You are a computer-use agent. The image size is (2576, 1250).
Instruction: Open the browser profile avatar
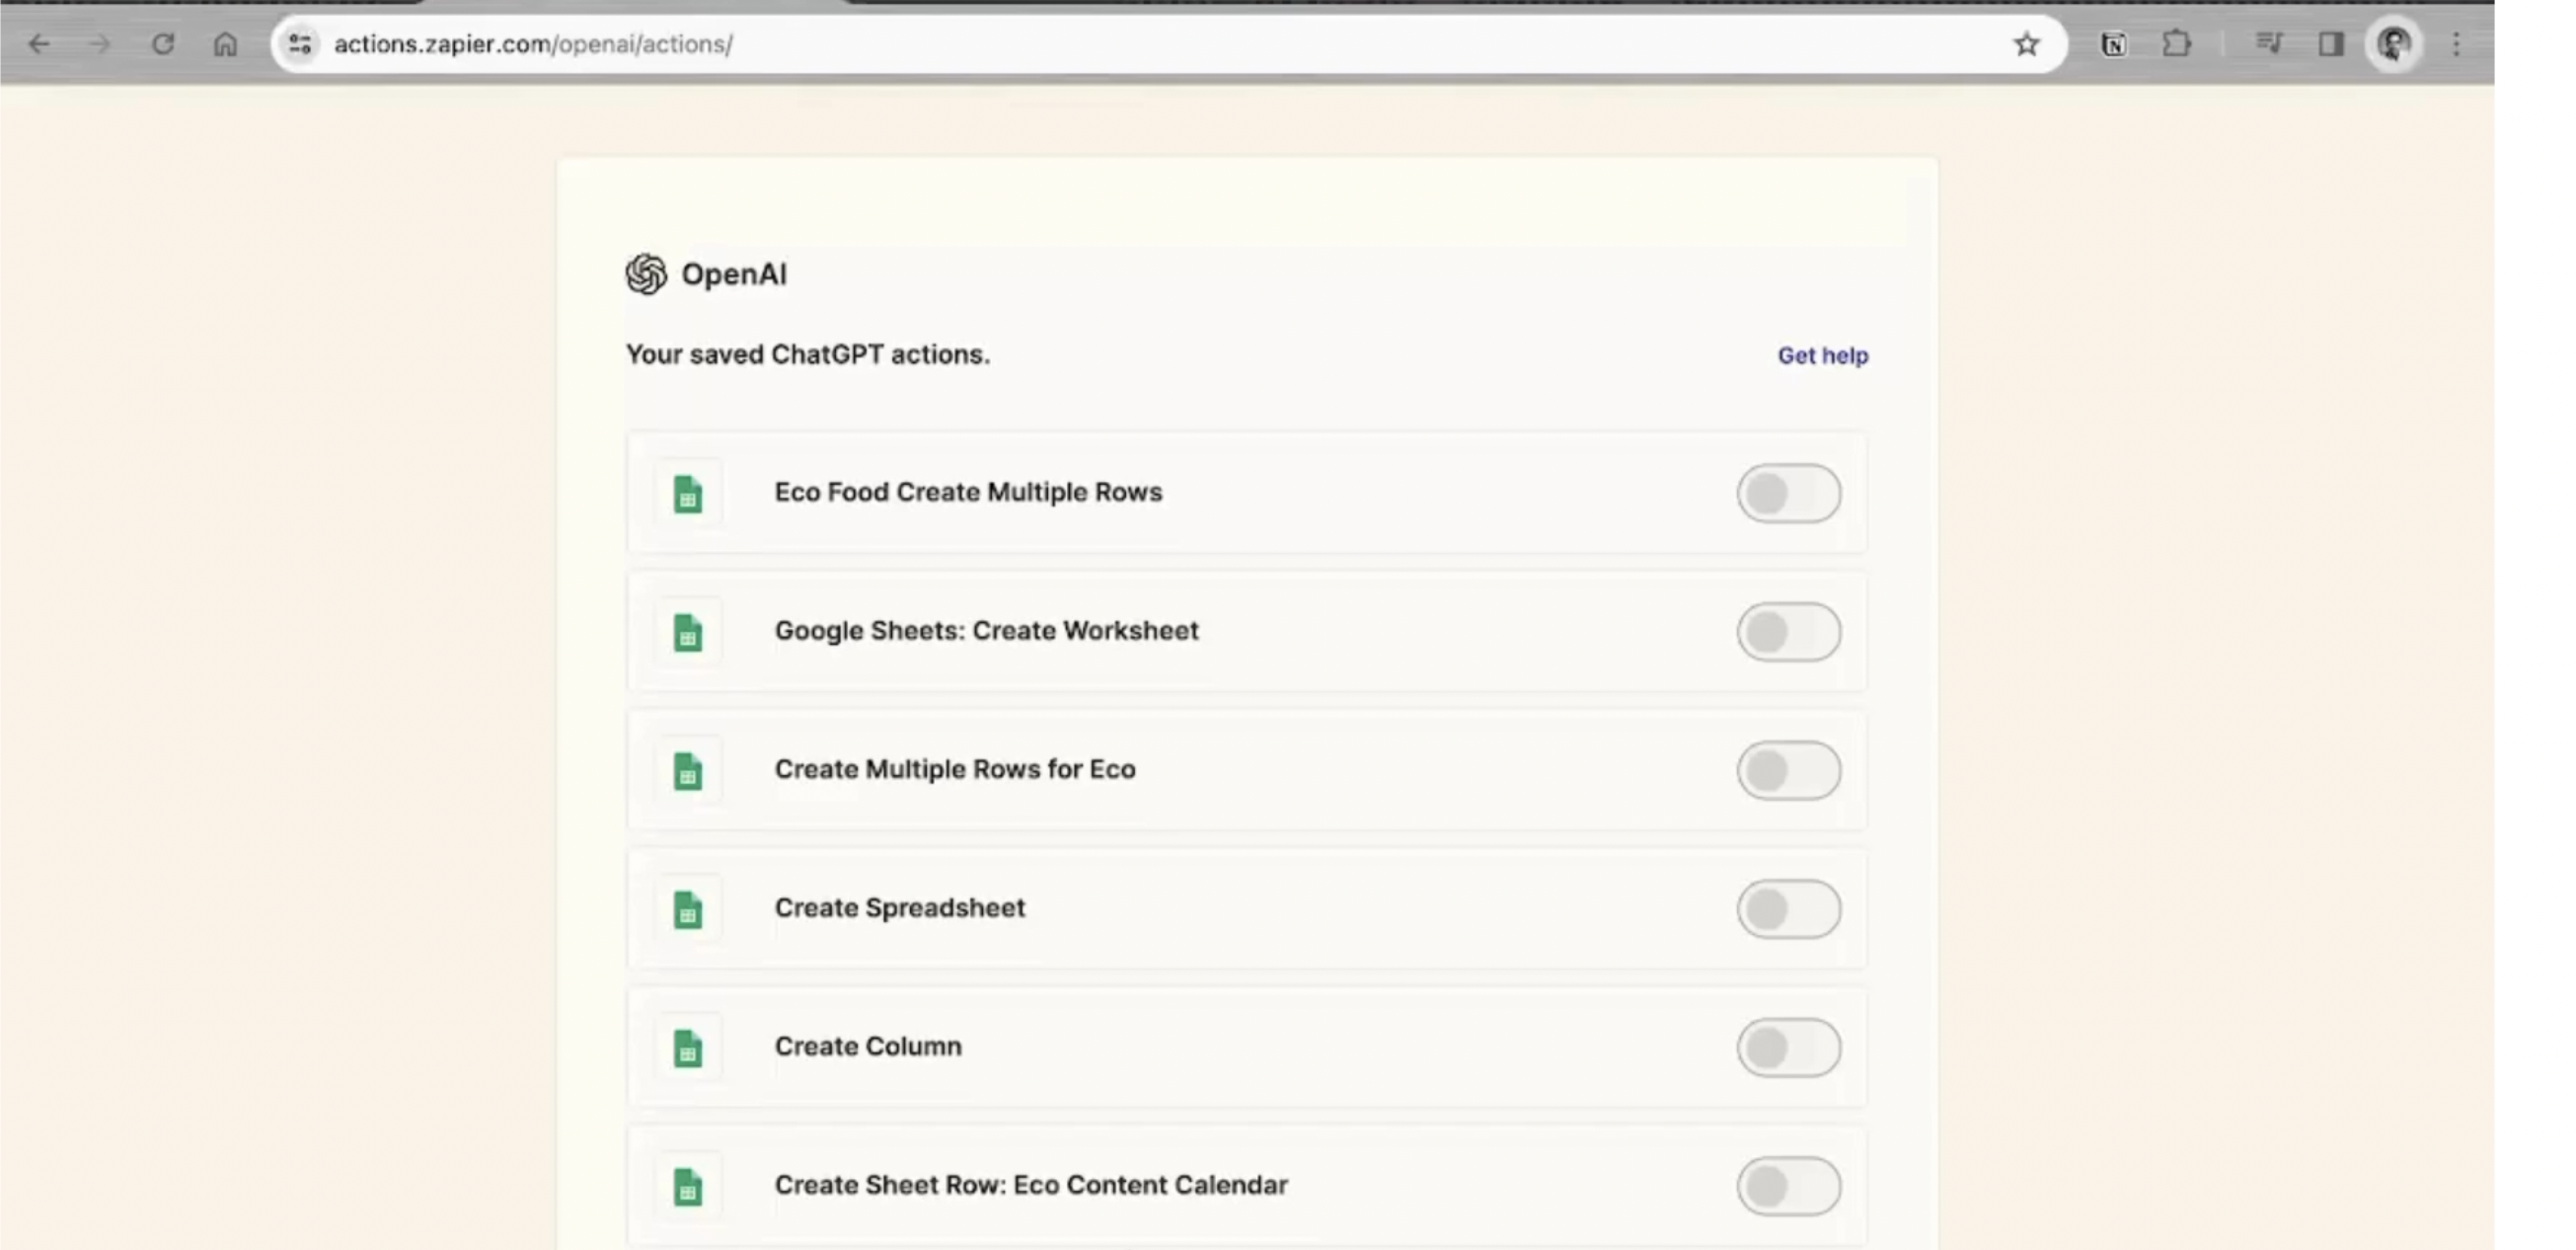pos(2394,44)
